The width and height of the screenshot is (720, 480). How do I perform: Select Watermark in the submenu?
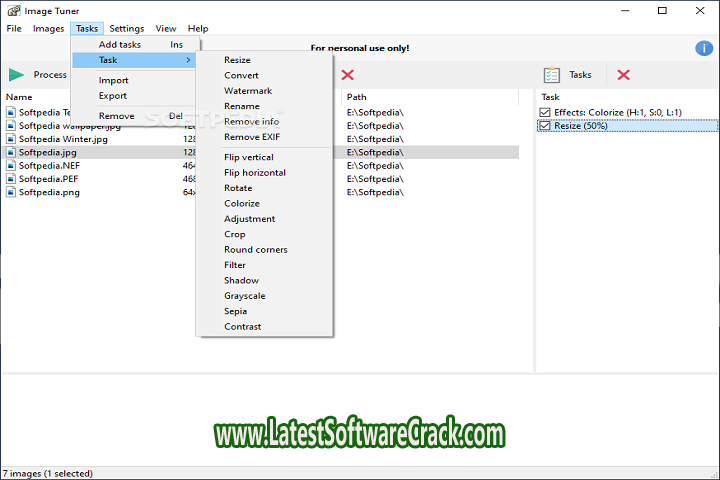coord(264,90)
